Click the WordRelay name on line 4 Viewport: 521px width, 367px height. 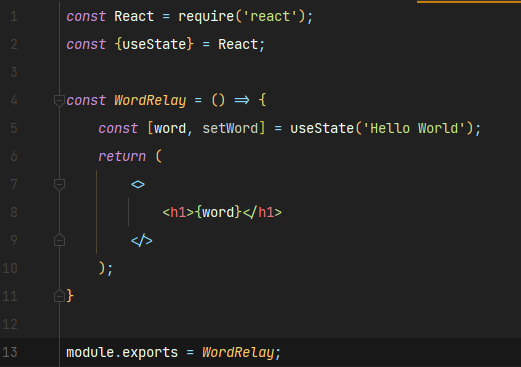150,100
